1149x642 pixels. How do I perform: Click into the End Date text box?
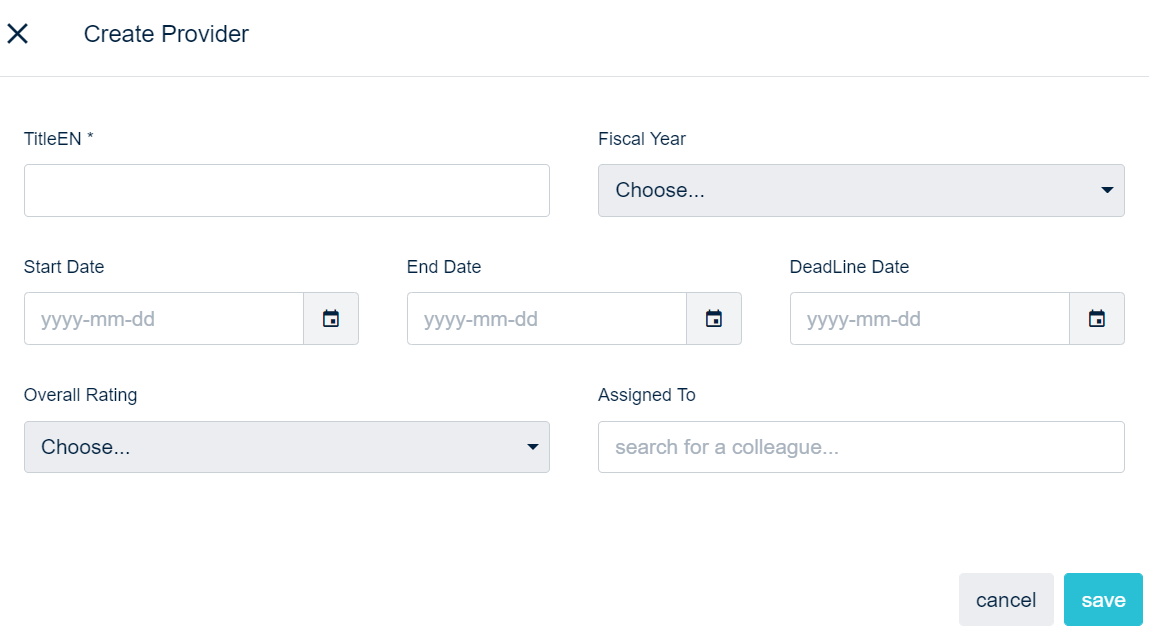(547, 319)
